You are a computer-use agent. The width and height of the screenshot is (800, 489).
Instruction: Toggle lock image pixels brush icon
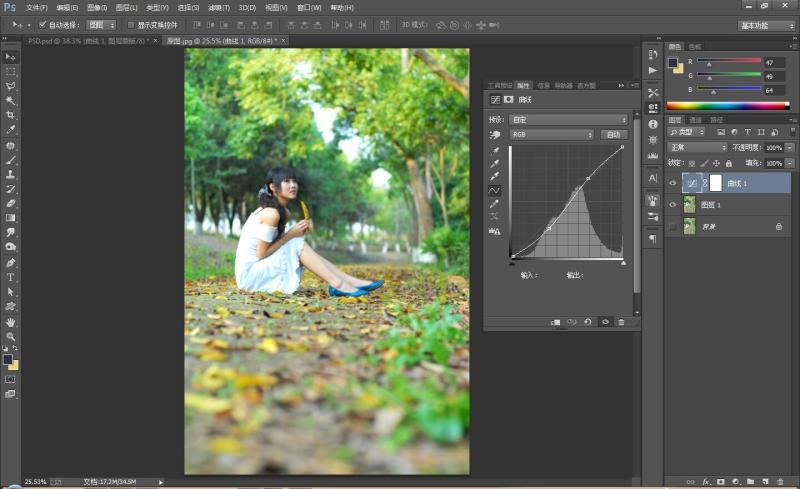pos(704,163)
